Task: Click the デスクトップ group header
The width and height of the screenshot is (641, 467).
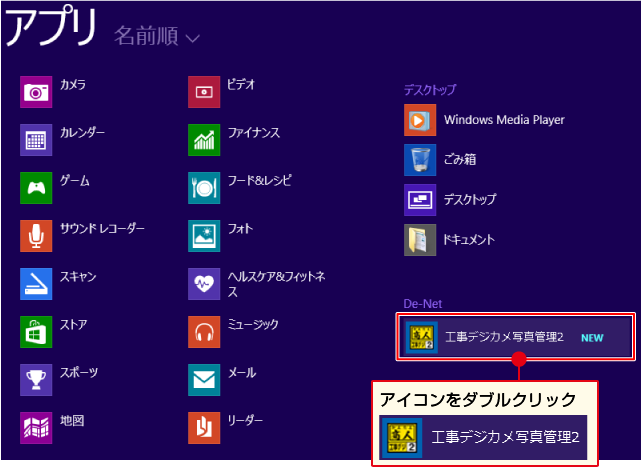Action: coord(430,90)
